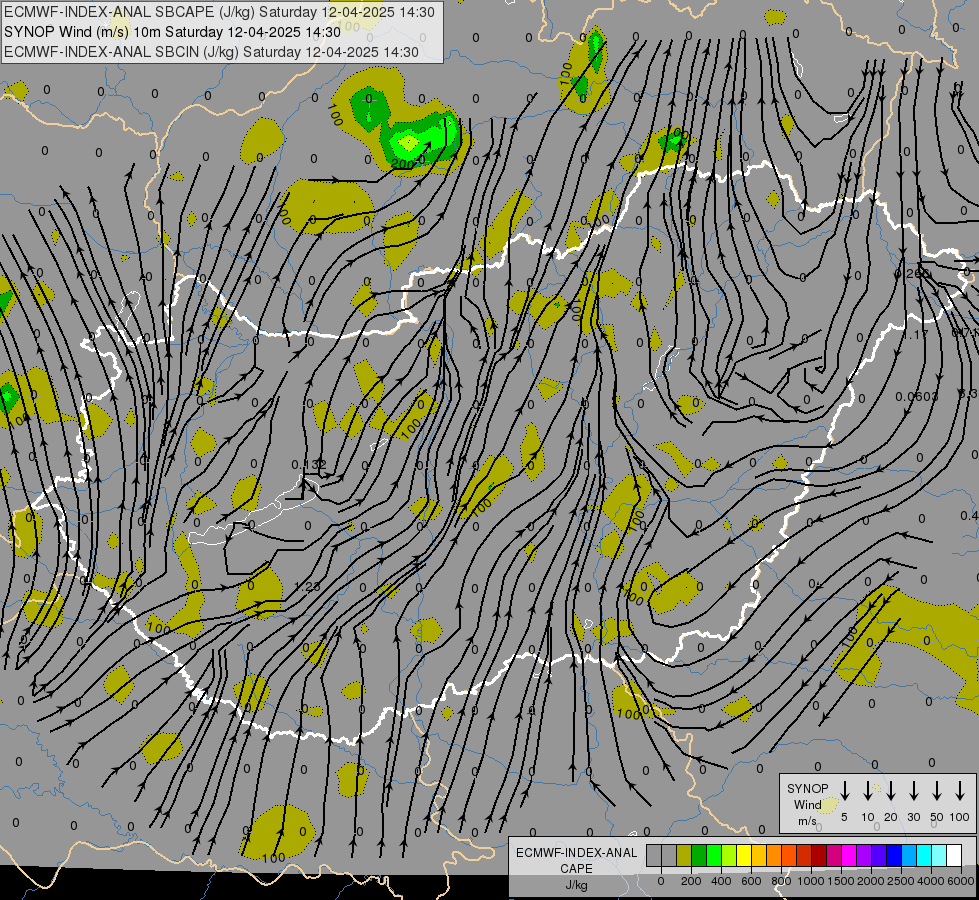Click the SBCIN title line
This screenshot has height=900, width=979.
211,52
